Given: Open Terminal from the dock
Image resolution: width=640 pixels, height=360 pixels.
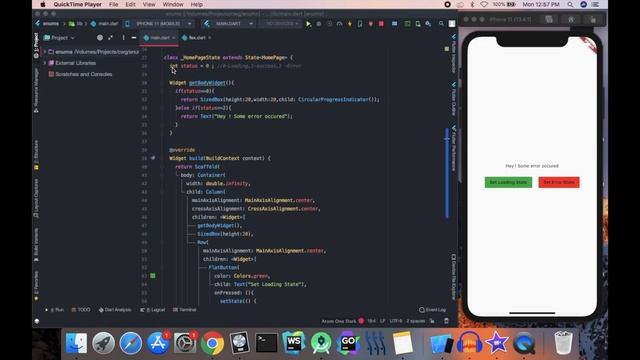Looking at the screenshot, I should tap(267, 343).
